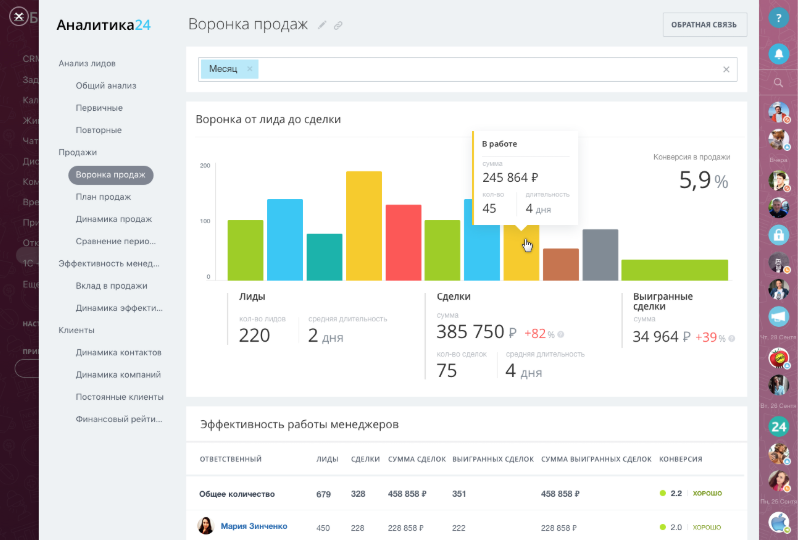This screenshot has width=798, height=541.
Task: Click the ОБРАТНАЯ СВЯЗЬ button
Action: coord(704,25)
